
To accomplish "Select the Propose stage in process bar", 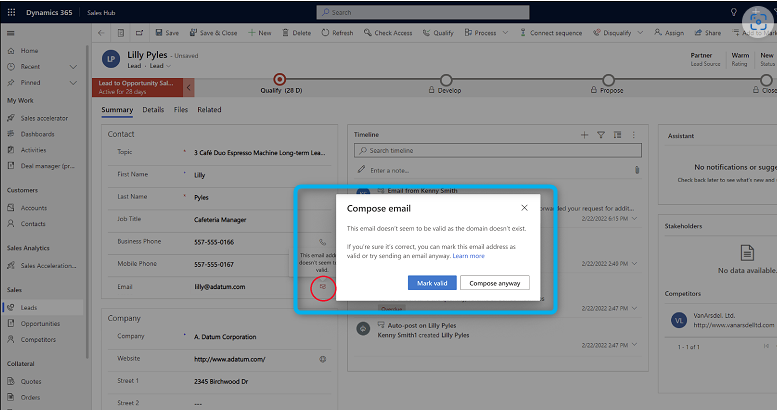I will coord(612,79).
